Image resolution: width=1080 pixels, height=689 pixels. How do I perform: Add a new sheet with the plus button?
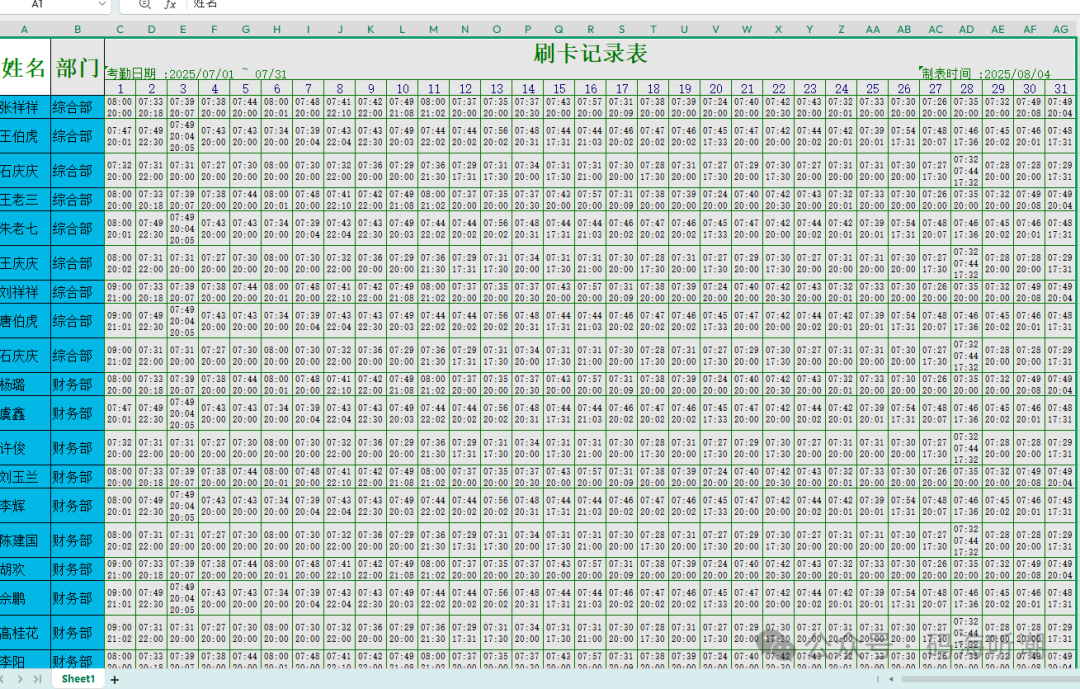(x=115, y=680)
